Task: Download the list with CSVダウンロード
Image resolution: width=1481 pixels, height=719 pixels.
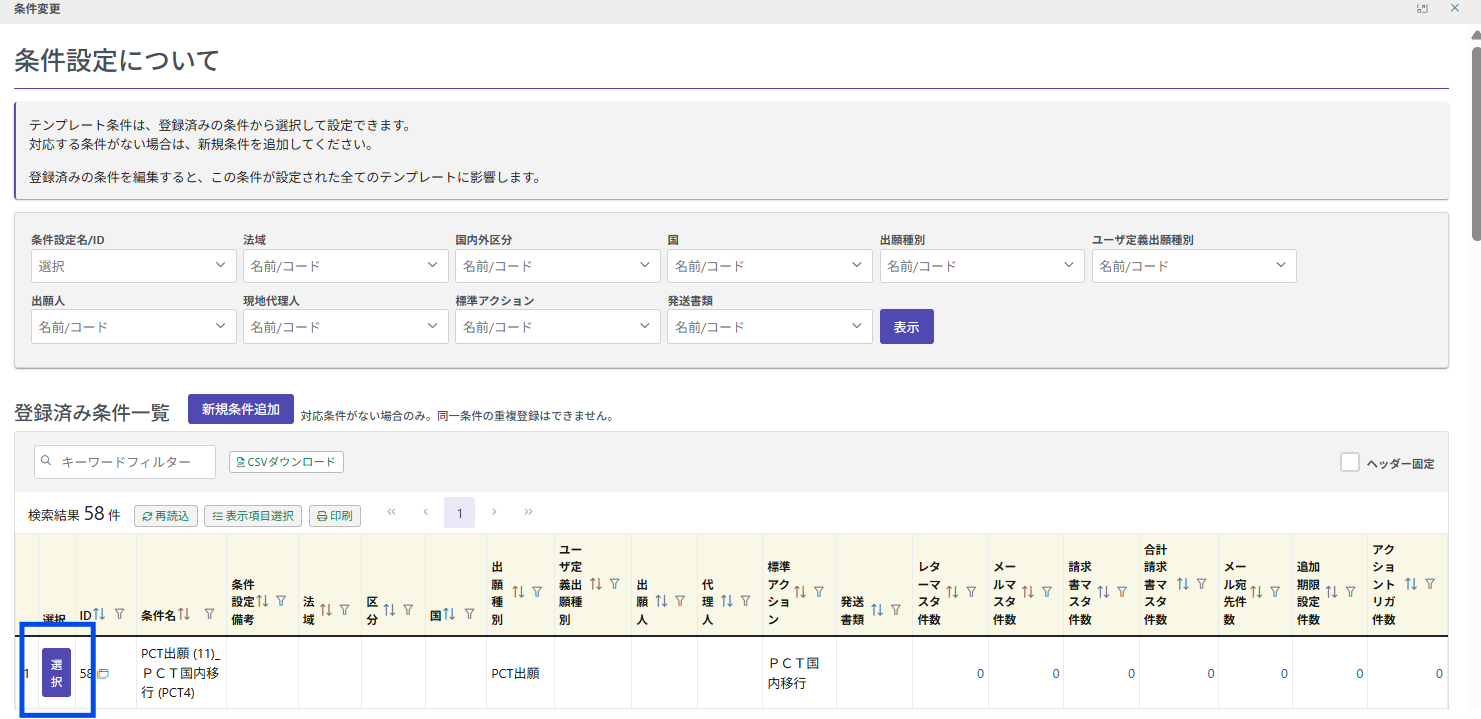Action: (x=286, y=462)
